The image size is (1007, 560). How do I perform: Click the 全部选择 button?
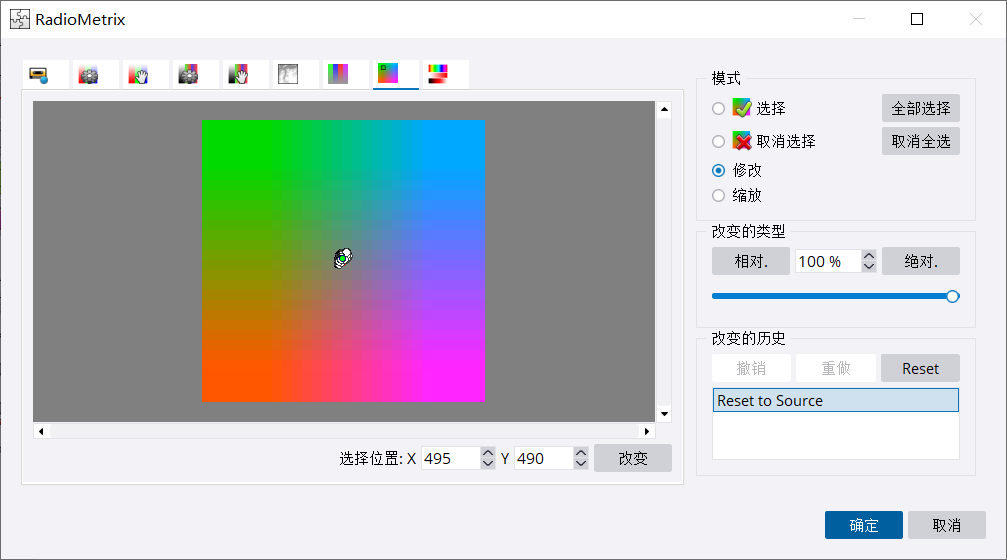point(920,108)
